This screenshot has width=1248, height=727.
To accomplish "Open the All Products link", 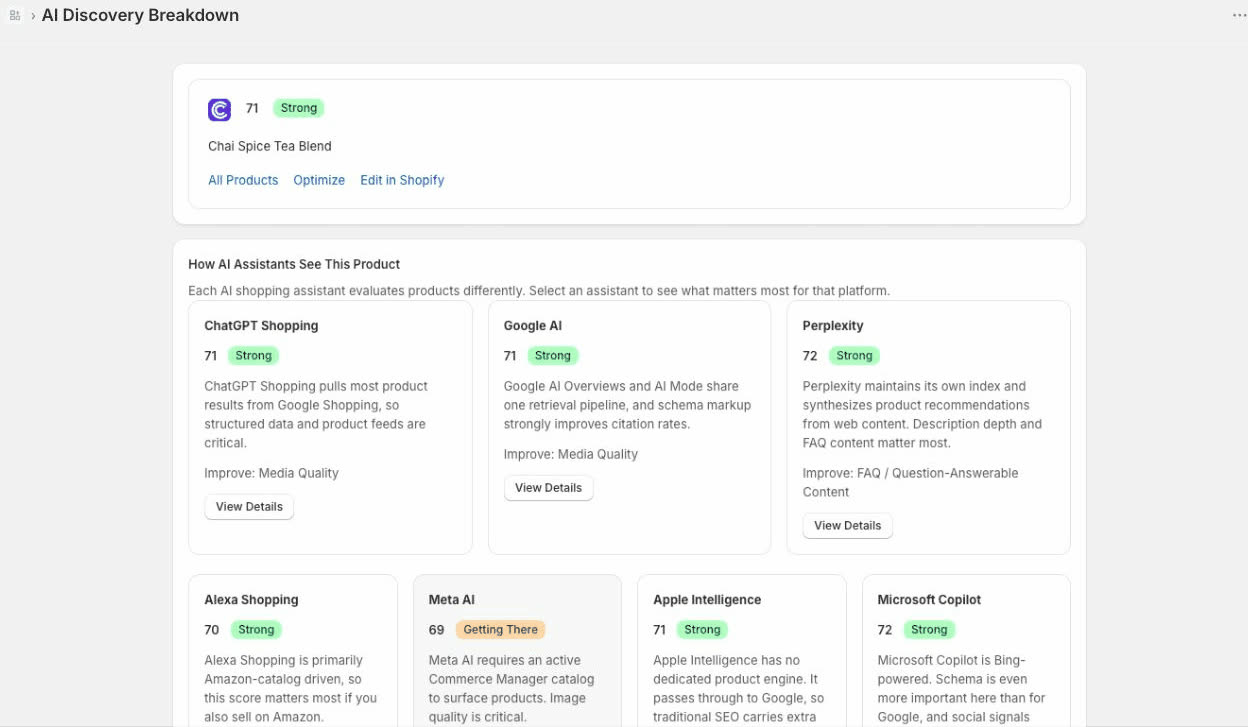I will (243, 180).
